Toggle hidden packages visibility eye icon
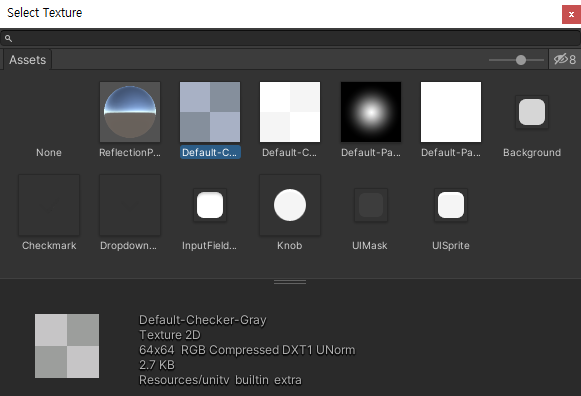The height and width of the screenshot is (396, 581). coord(565,59)
